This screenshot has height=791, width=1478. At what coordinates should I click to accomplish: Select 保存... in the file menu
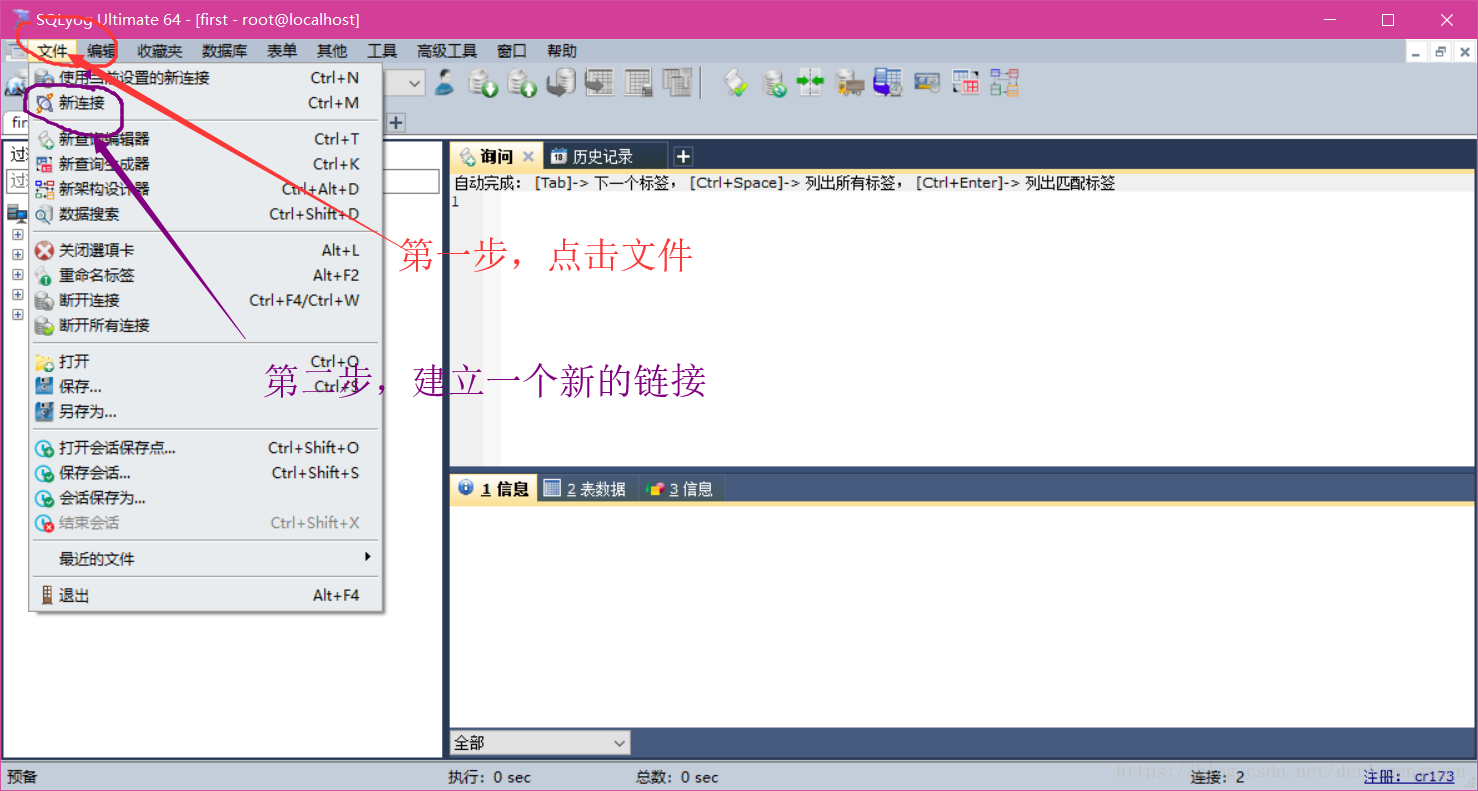tap(206, 386)
